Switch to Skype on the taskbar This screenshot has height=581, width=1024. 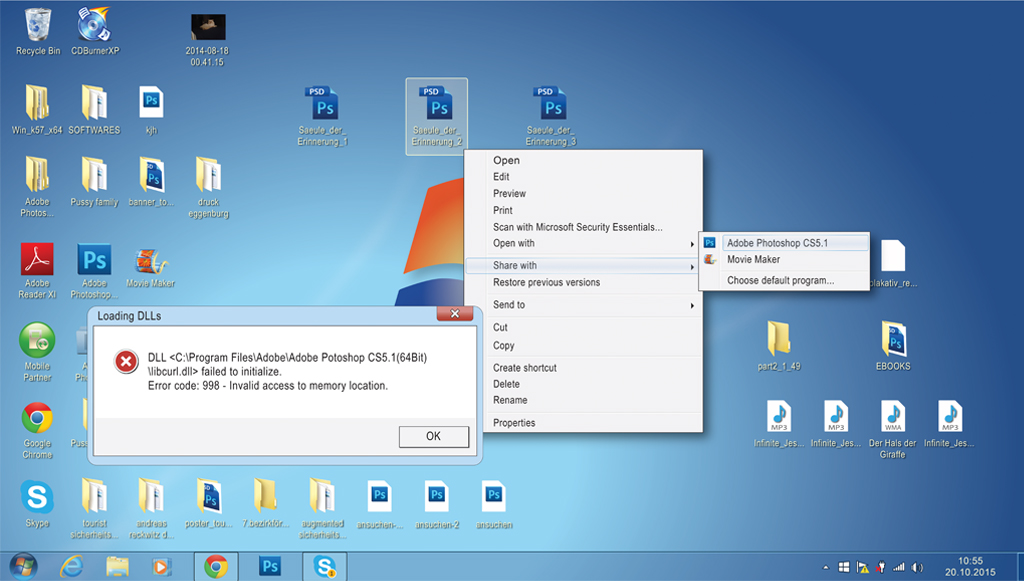coord(324,566)
